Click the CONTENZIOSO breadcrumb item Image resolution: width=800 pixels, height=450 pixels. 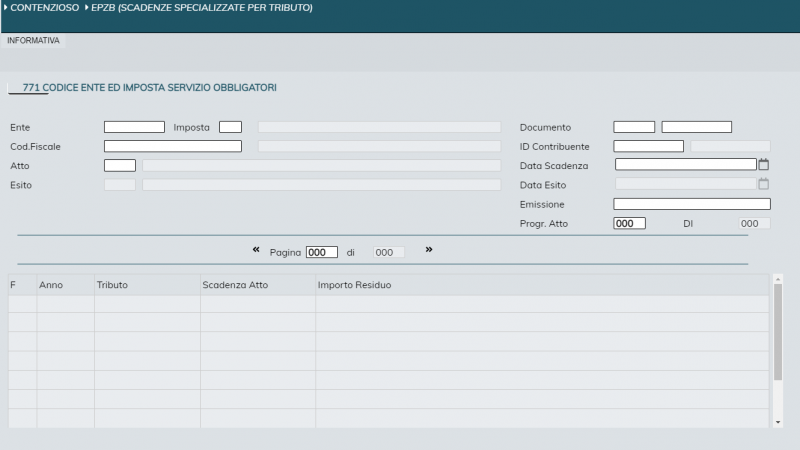pos(45,8)
